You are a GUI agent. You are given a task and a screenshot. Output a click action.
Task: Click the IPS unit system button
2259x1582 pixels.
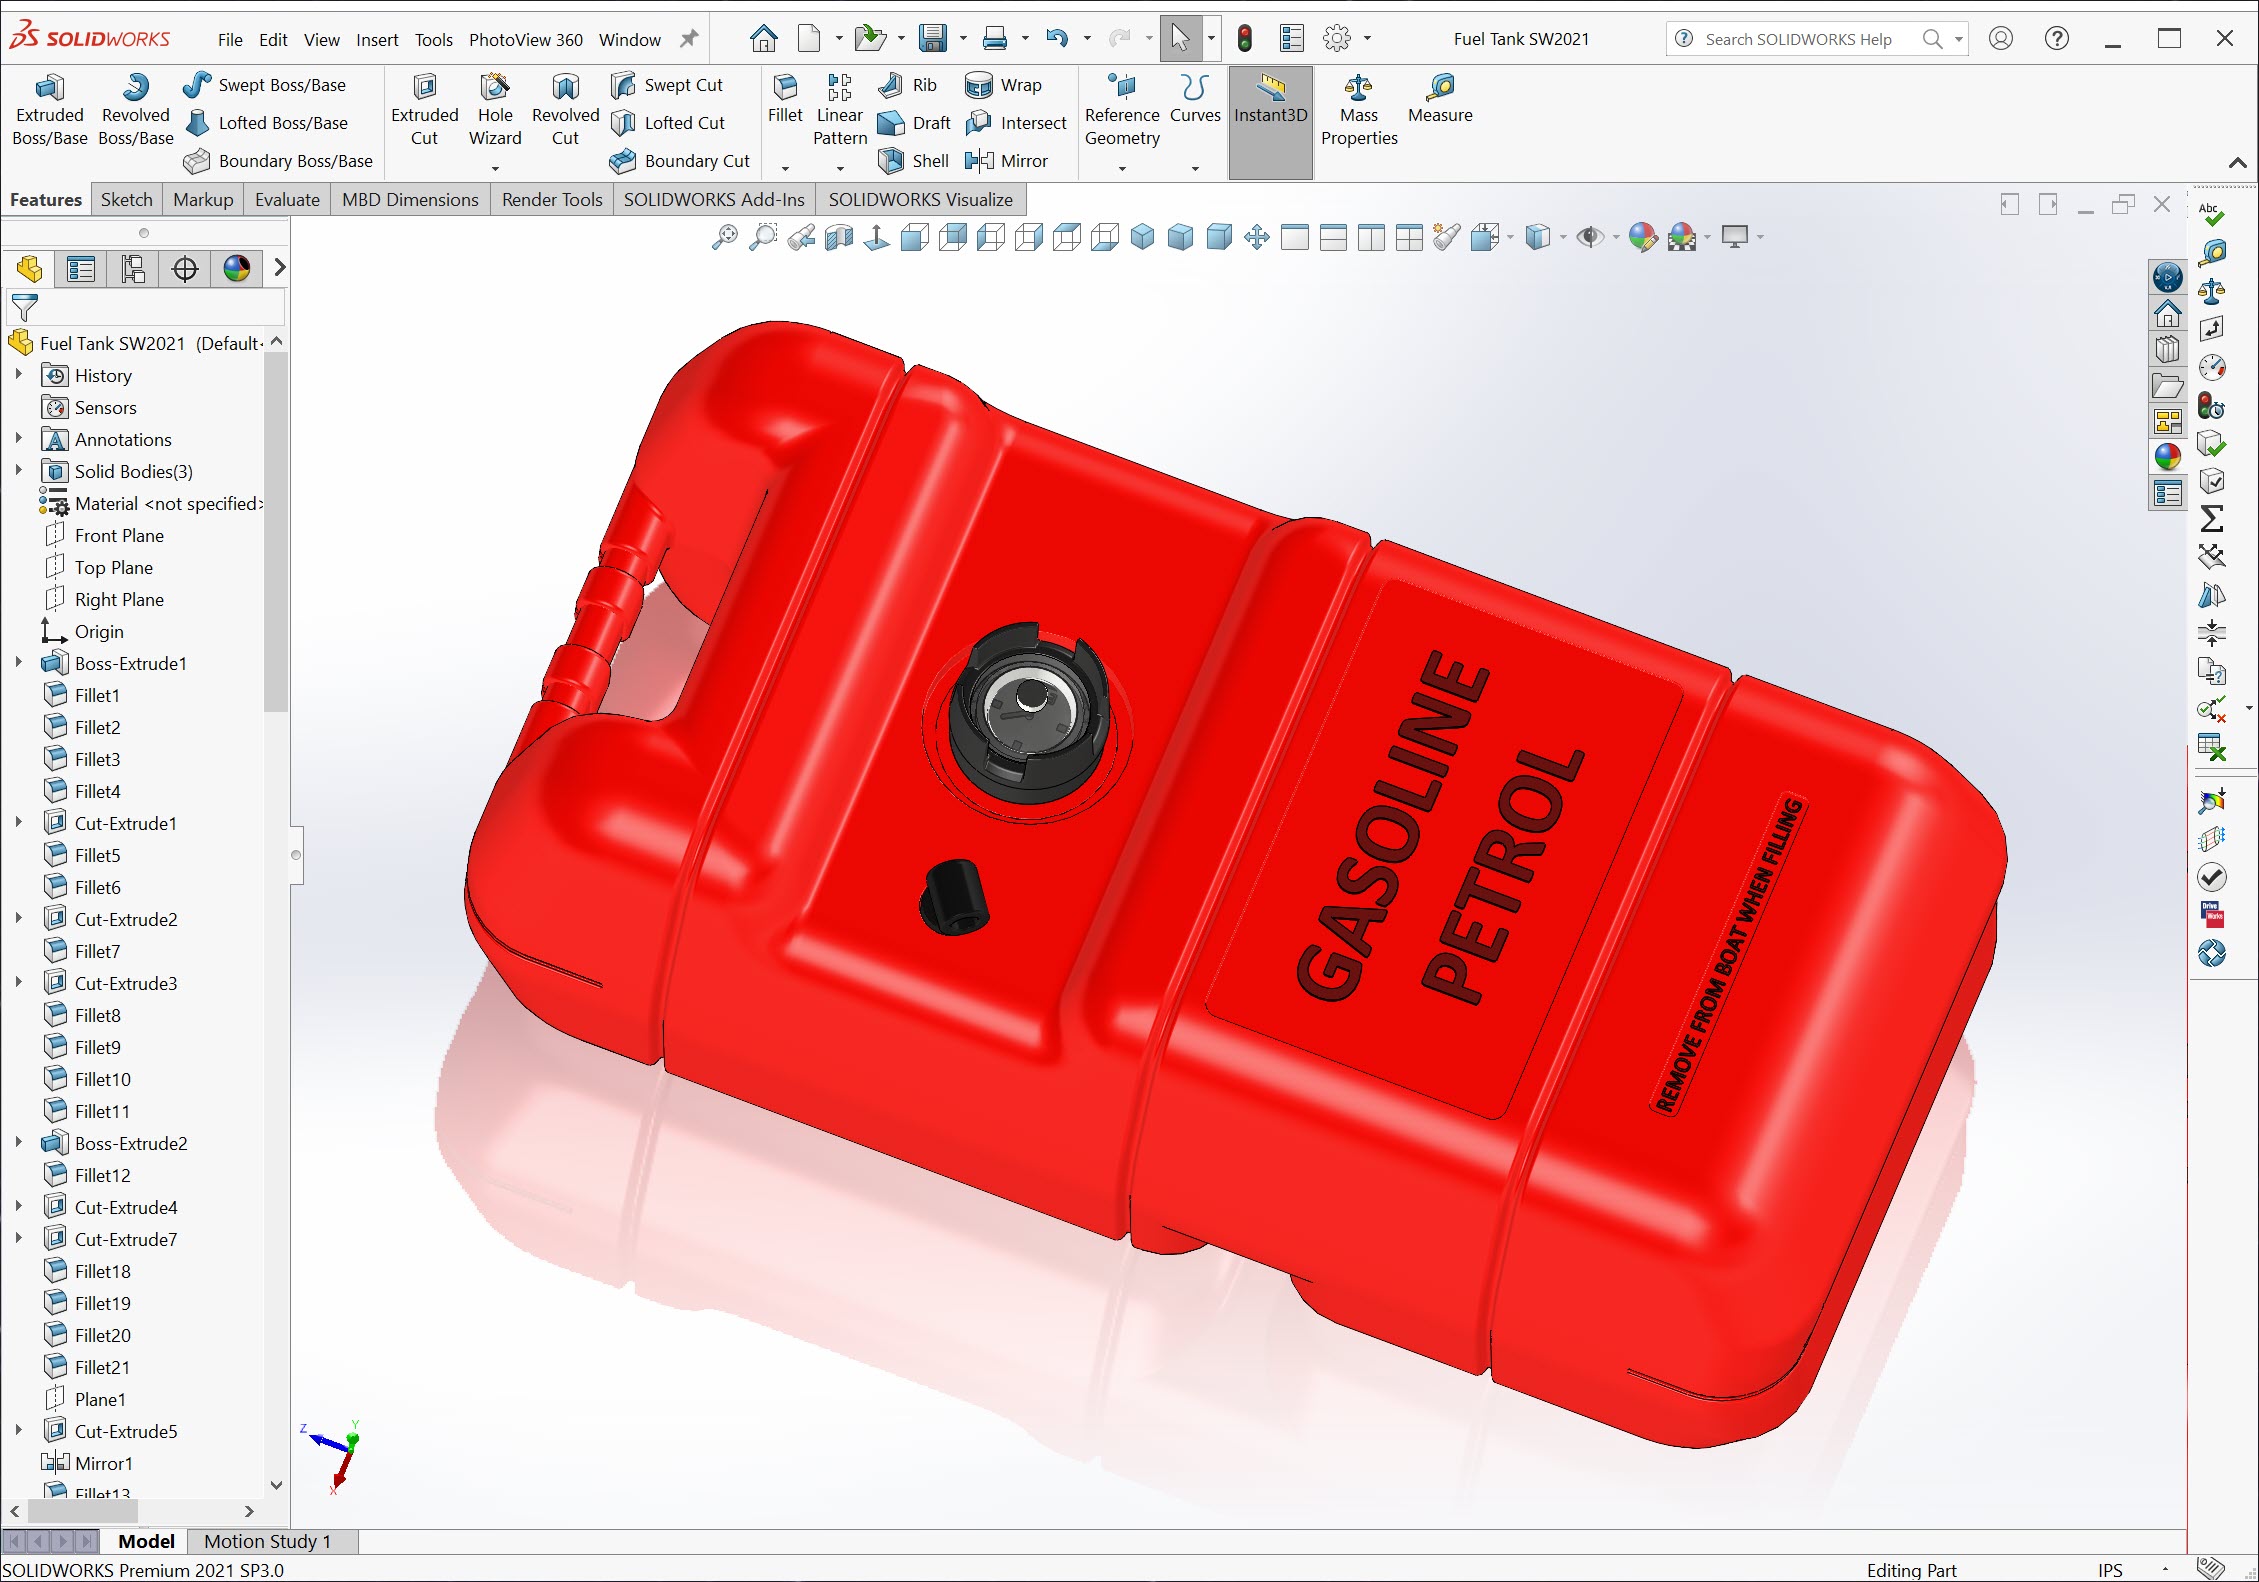pyautogui.click(x=2110, y=1570)
